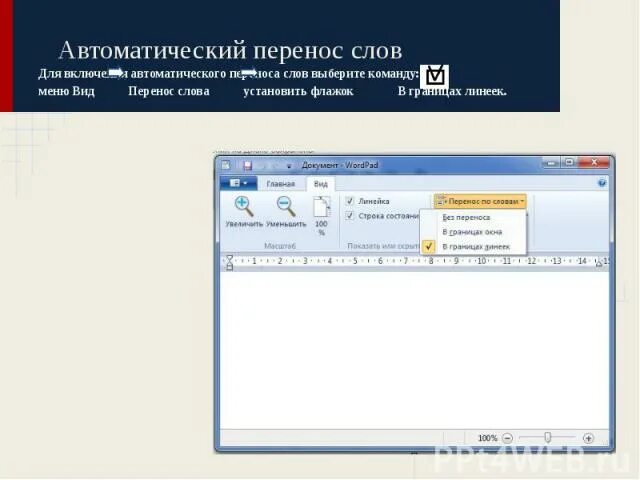Open the blue WordPad application menu button

(238, 183)
